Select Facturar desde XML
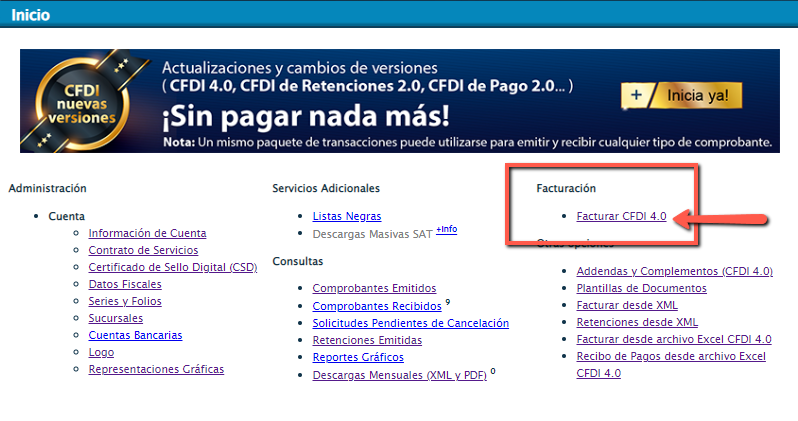This screenshot has width=798, height=421. point(626,305)
